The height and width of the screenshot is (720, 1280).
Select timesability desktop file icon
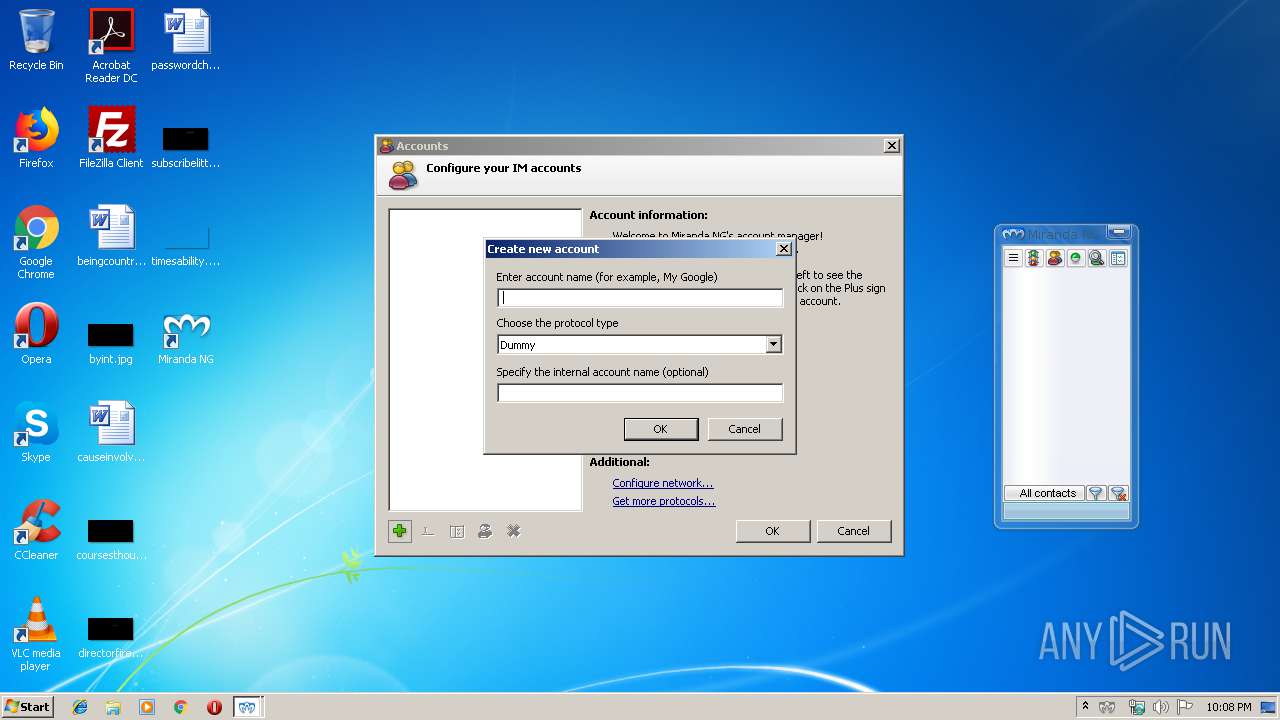coord(186,246)
